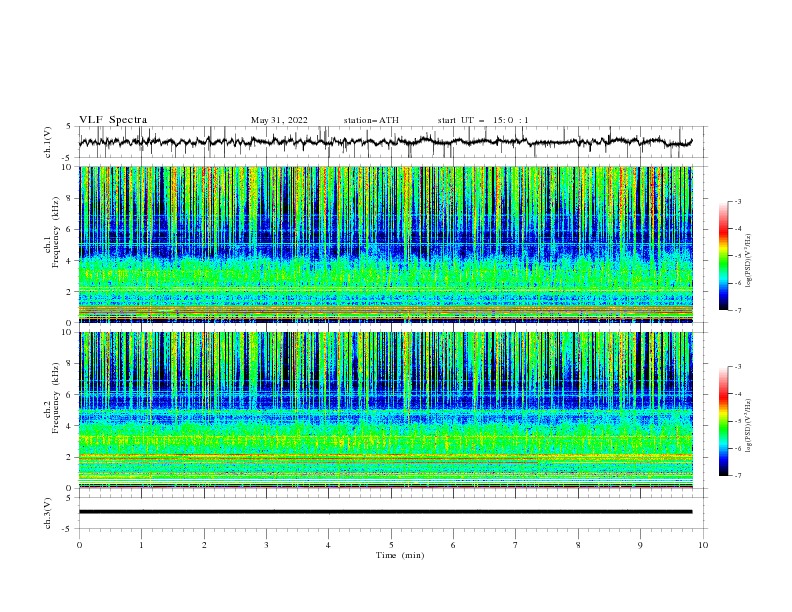
Task: Click the "-7" tick on ch.1 color bar
Action: [737, 310]
